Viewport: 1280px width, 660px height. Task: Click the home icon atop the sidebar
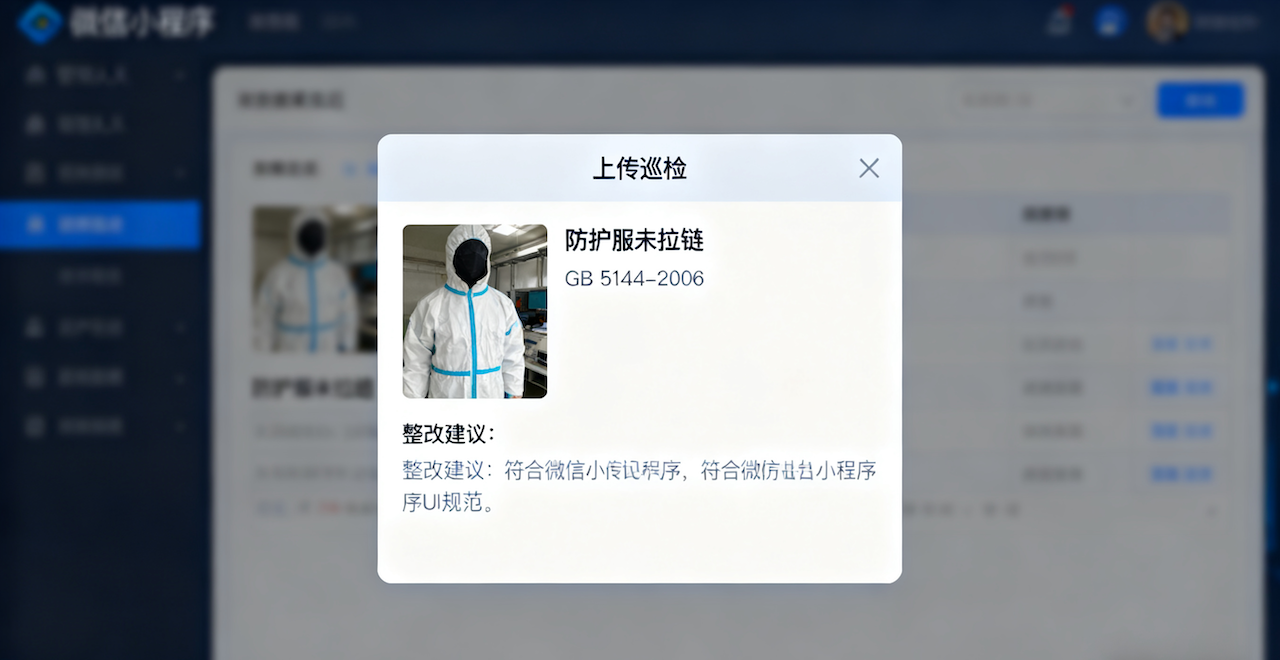pos(36,75)
